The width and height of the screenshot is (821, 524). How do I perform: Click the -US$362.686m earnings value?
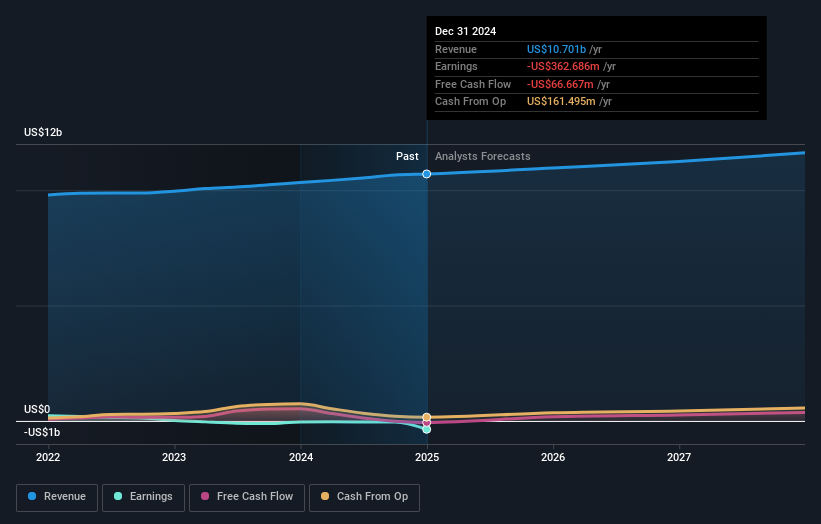click(563, 66)
